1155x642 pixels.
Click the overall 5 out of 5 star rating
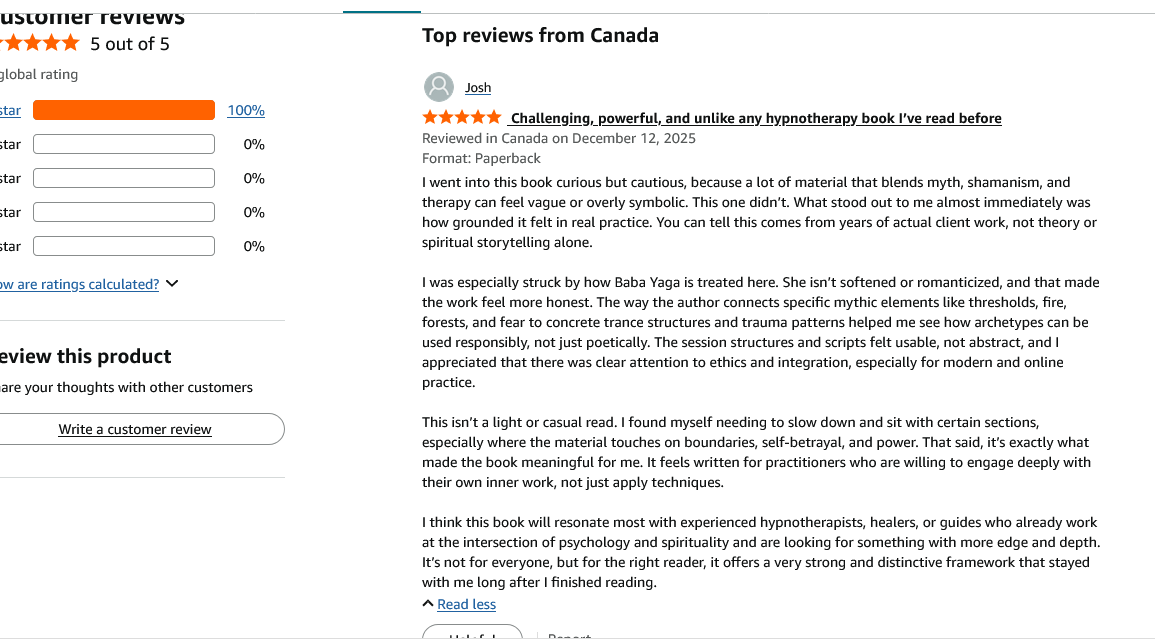40,43
